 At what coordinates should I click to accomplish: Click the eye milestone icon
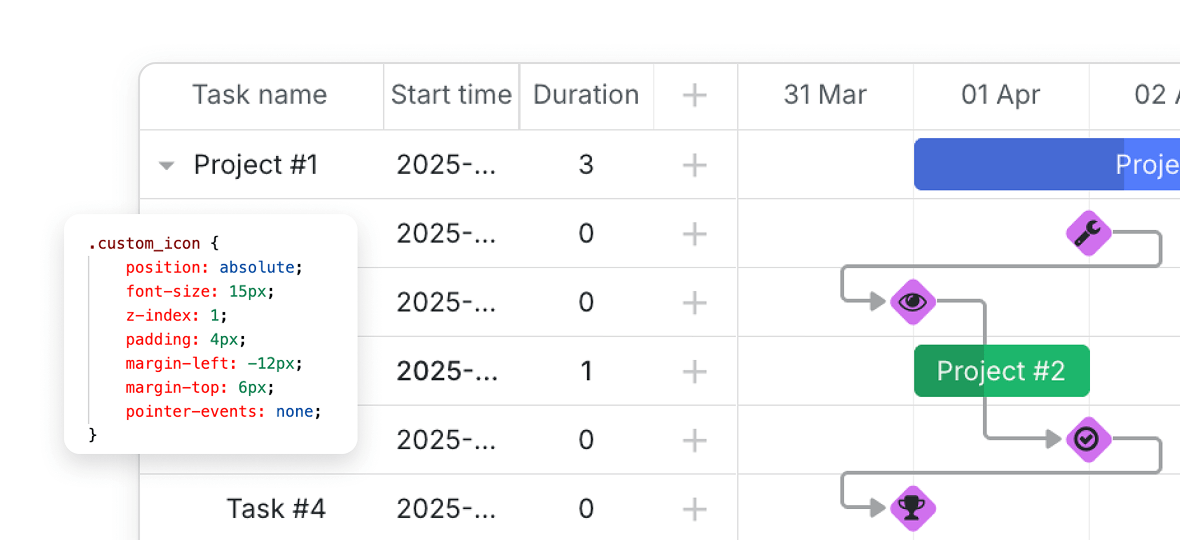[912, 301]
